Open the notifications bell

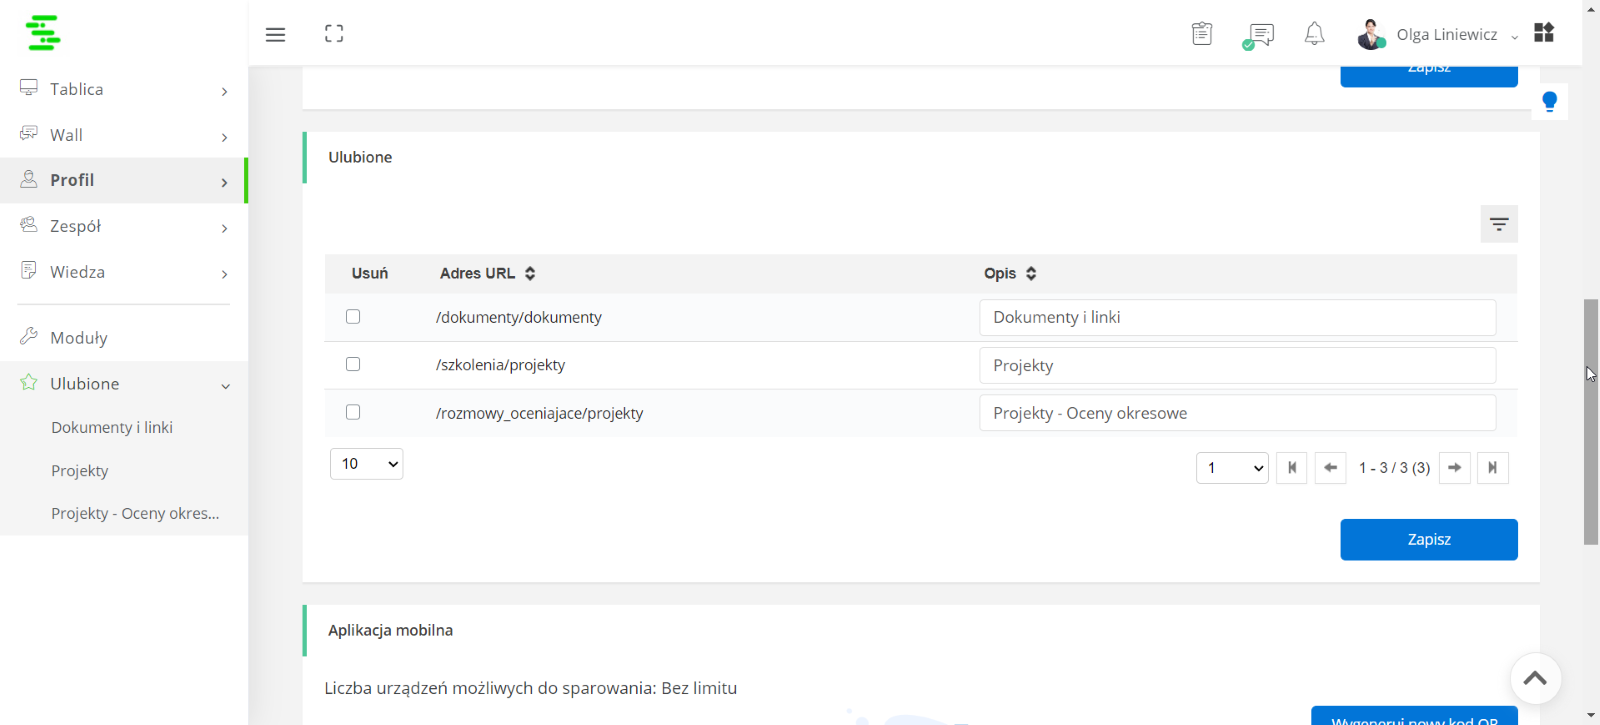[x=1314, y=34]
